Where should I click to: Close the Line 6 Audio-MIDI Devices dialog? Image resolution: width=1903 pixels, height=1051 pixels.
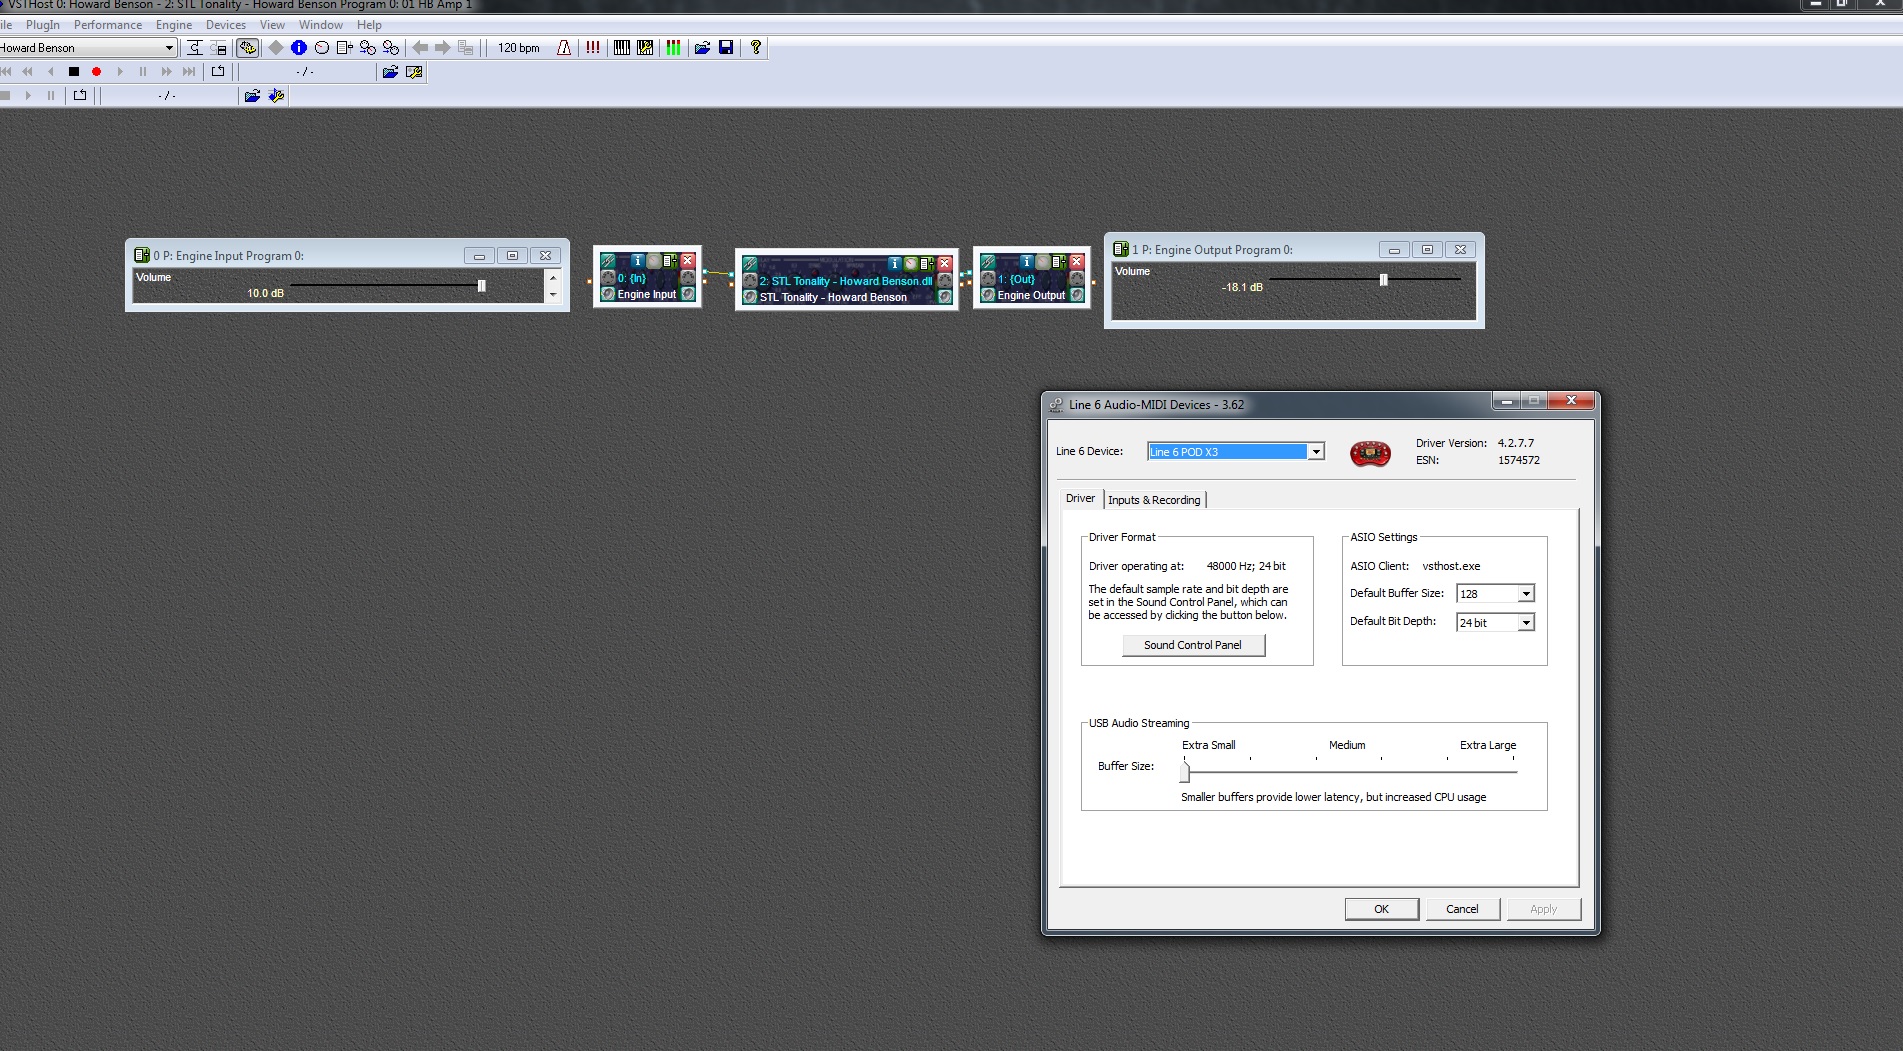pyautogui.click(x=1571, y=401)
